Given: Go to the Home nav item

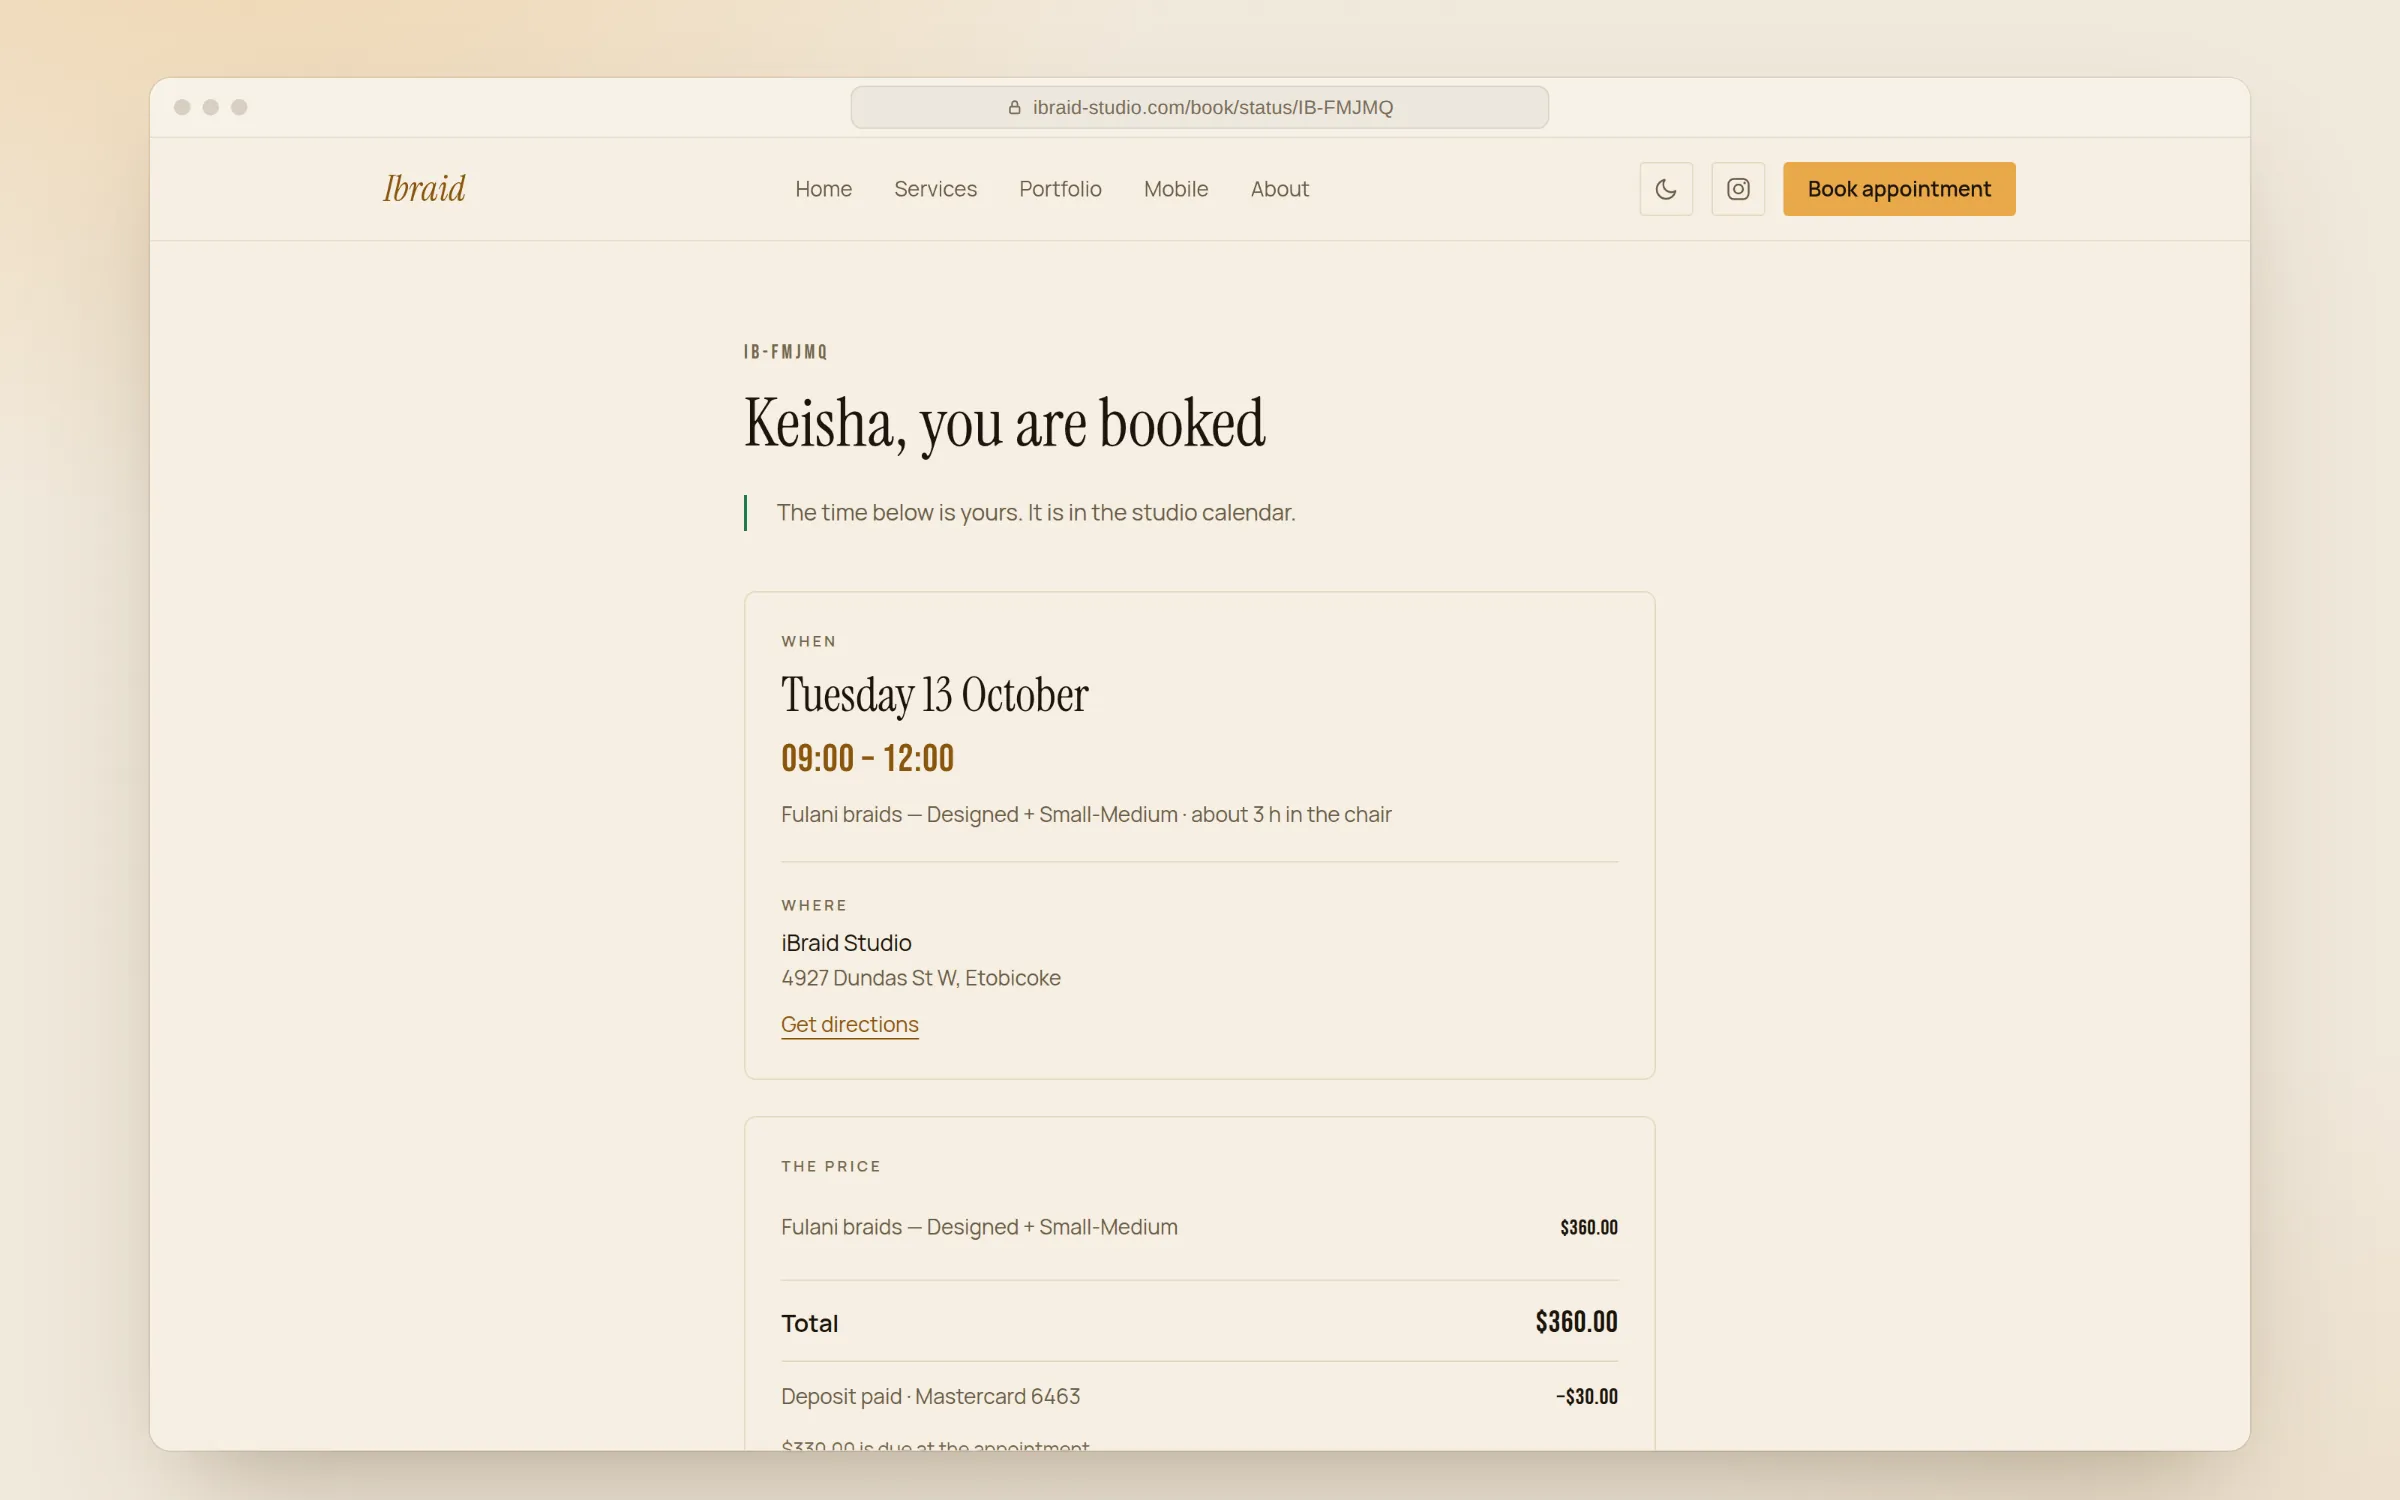Looking at the screenshot, I should (823, 189).
